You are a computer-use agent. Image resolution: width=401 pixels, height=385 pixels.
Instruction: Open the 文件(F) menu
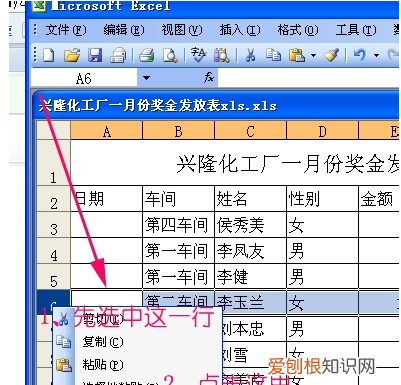pyautogui.click(x=66, y=30)
